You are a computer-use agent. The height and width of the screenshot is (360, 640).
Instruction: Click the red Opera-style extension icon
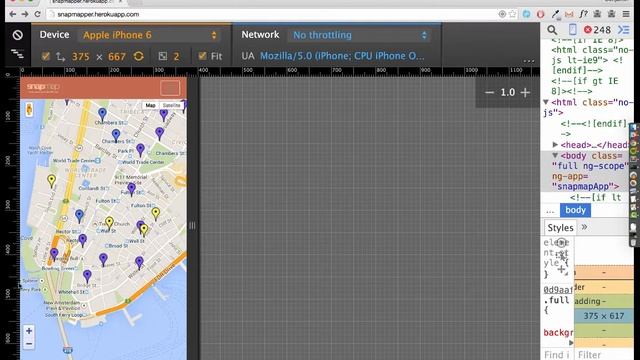pos(540,14)
